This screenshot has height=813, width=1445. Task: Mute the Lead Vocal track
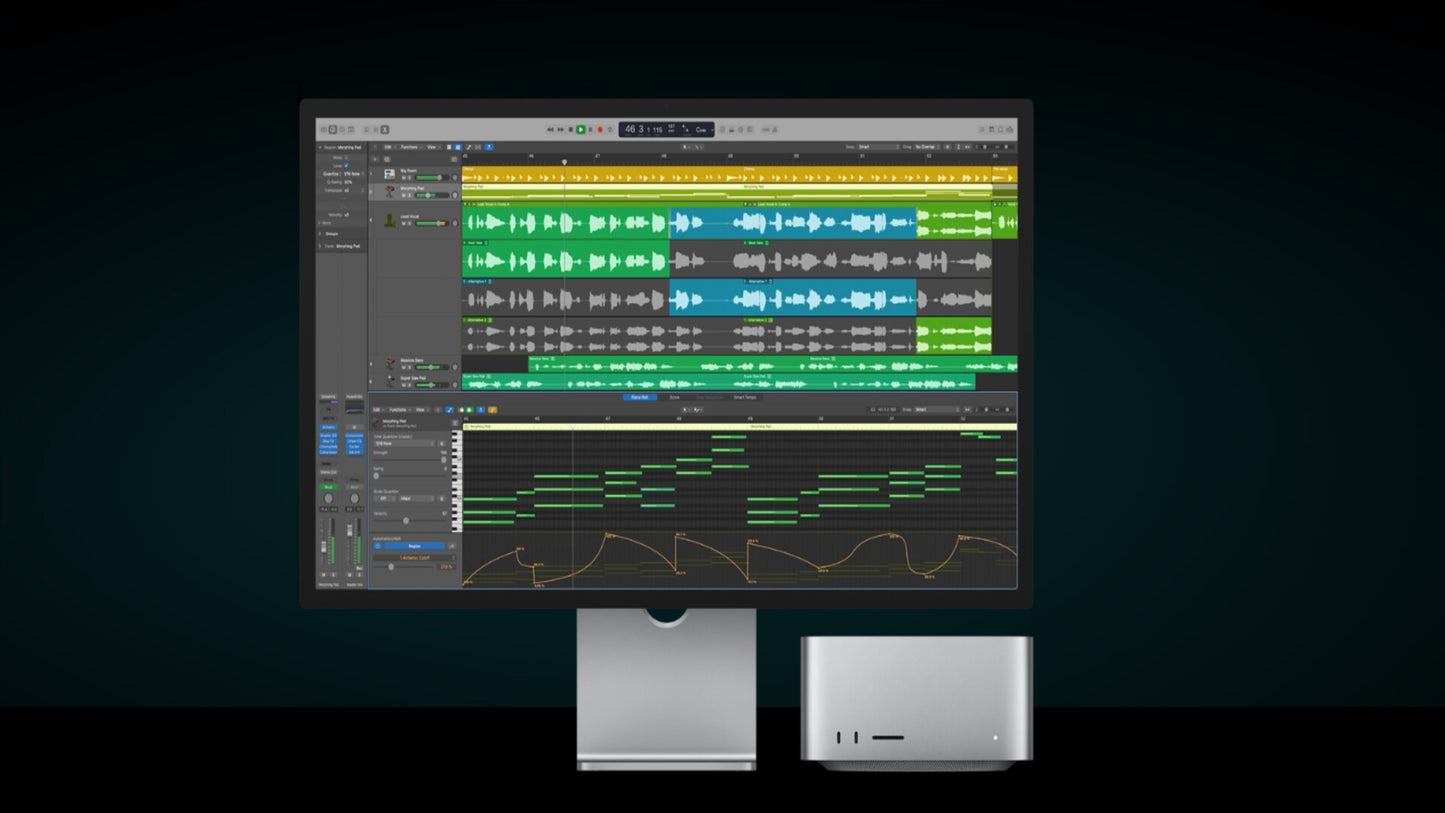click(x=404, y=223)
